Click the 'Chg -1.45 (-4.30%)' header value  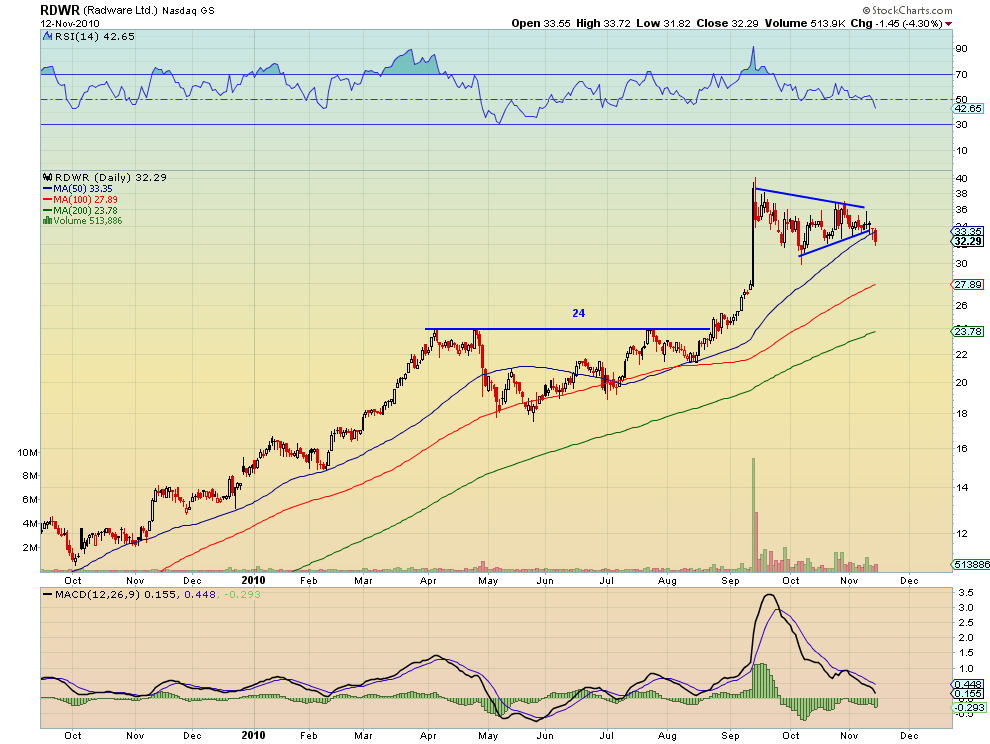897,23
